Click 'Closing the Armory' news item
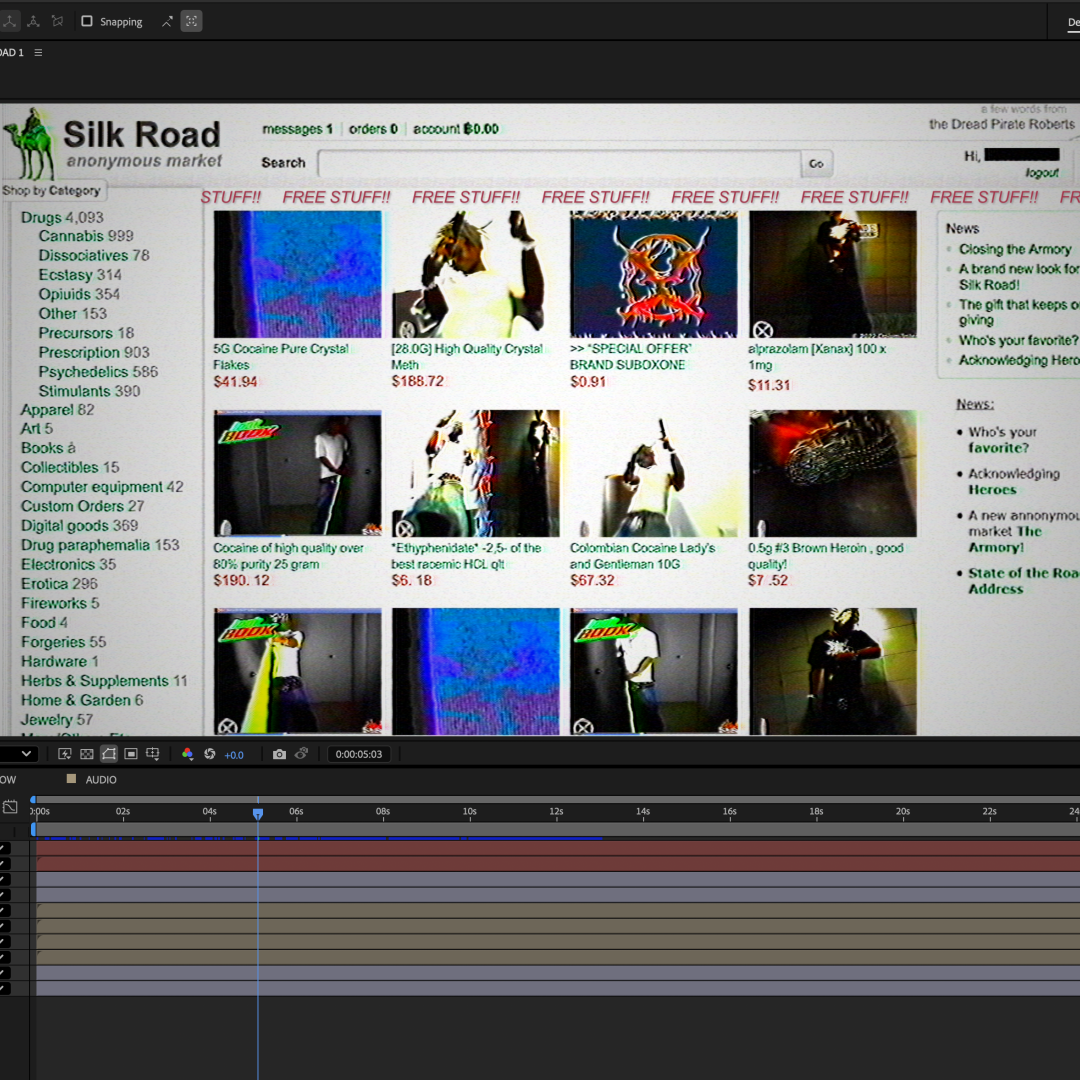Screen dimensions: 1080x1080 pyautogui.click(x=1015, y=249)
